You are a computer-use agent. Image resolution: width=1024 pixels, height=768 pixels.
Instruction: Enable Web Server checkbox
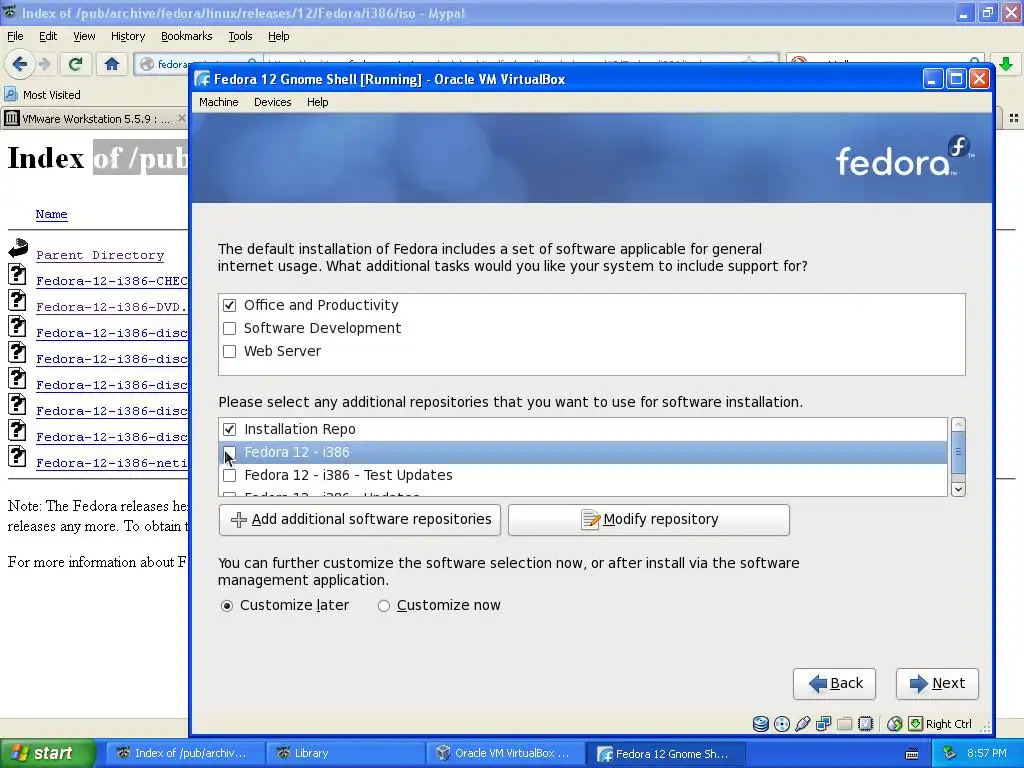pyautogui.click(x=229, y=351)
